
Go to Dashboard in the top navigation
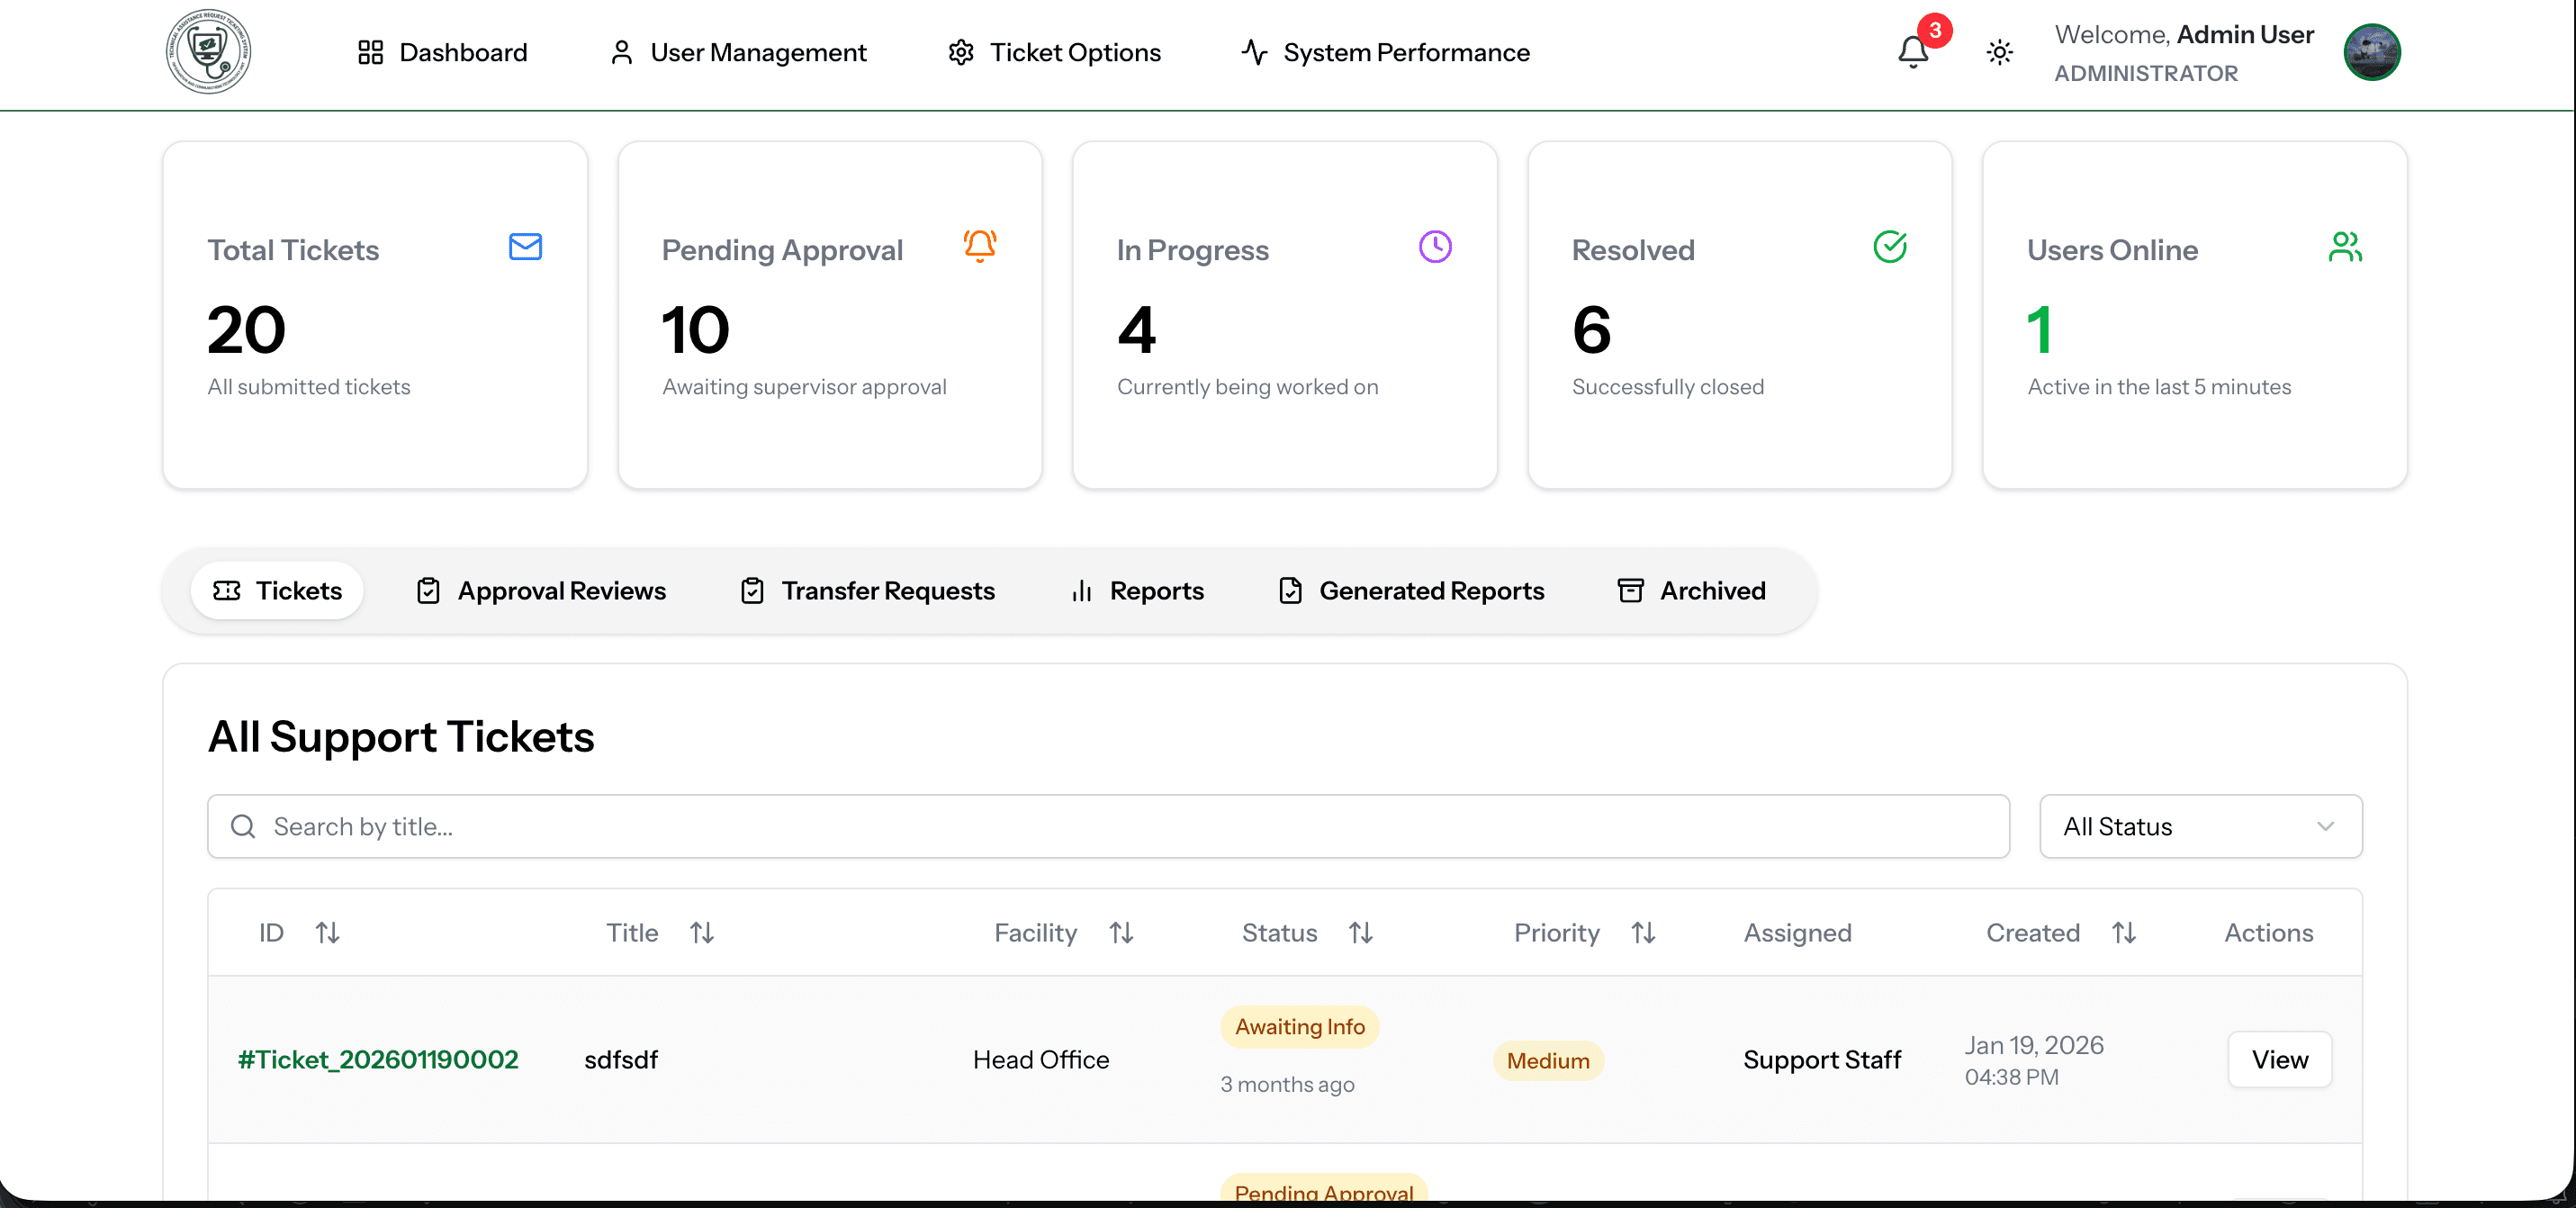pyautogui.click(x=442, y=52)
